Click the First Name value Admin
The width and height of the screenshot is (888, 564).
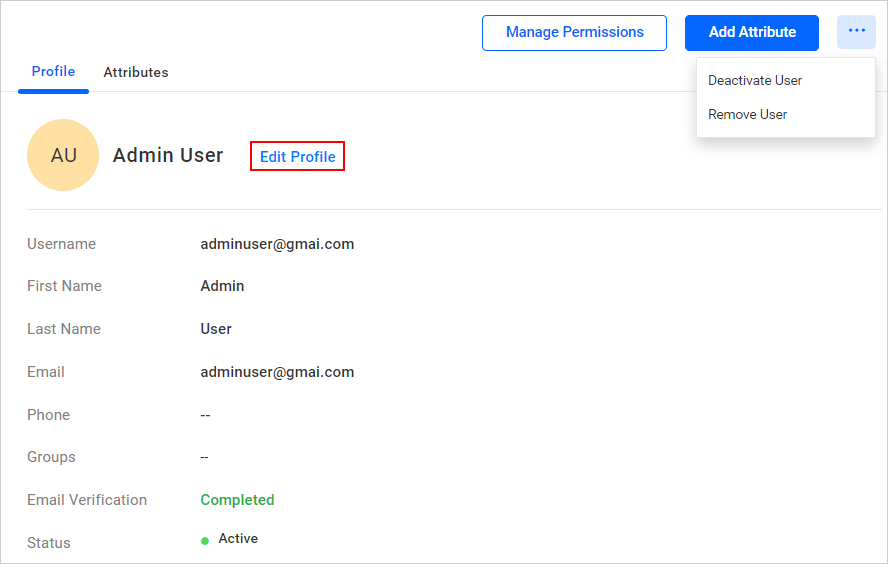(222, 286)
